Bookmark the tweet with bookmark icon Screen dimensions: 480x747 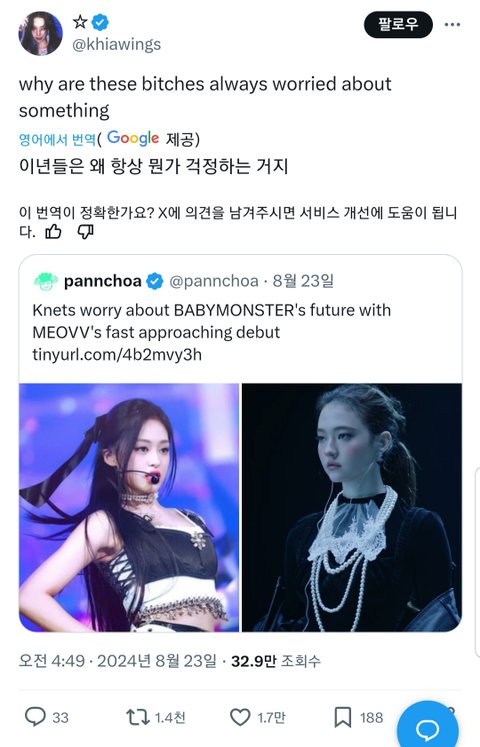(342, 717)
